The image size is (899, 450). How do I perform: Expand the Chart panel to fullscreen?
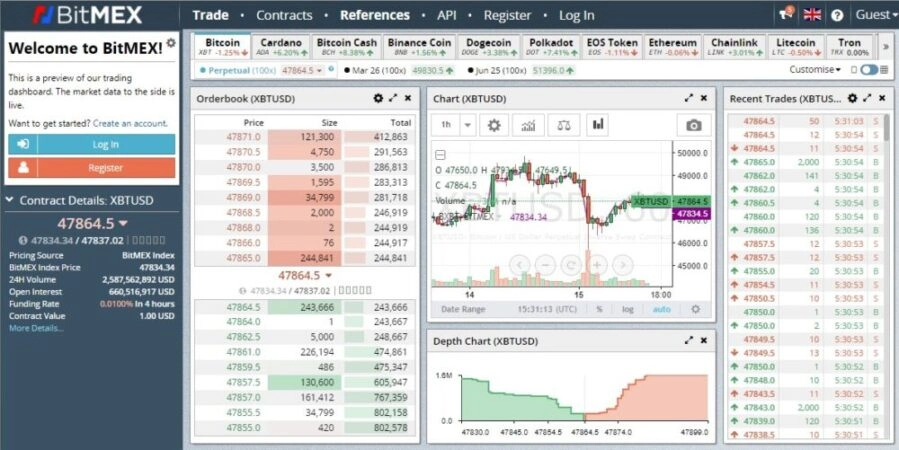click(689, 99)
